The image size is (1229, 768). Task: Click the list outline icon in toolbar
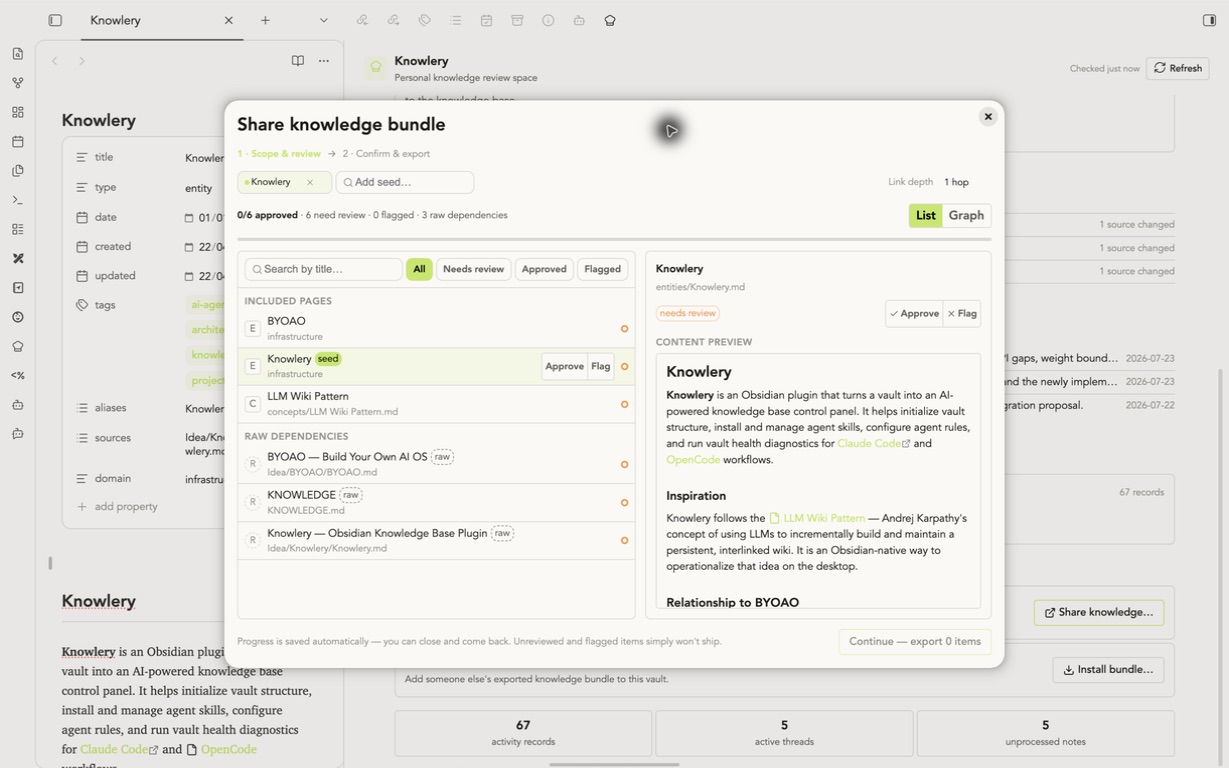click(x=455, y=20)
